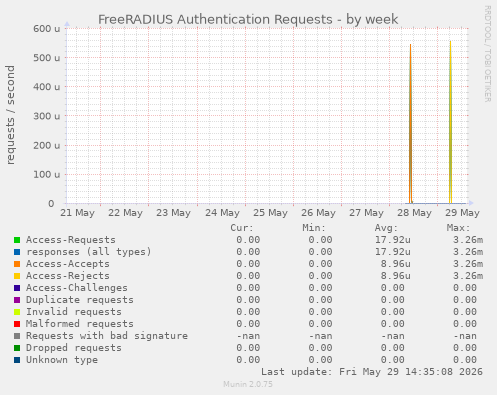Select the Access-Challenges legend label
Viewport: 497px width, 395px height.
(77, 288)
